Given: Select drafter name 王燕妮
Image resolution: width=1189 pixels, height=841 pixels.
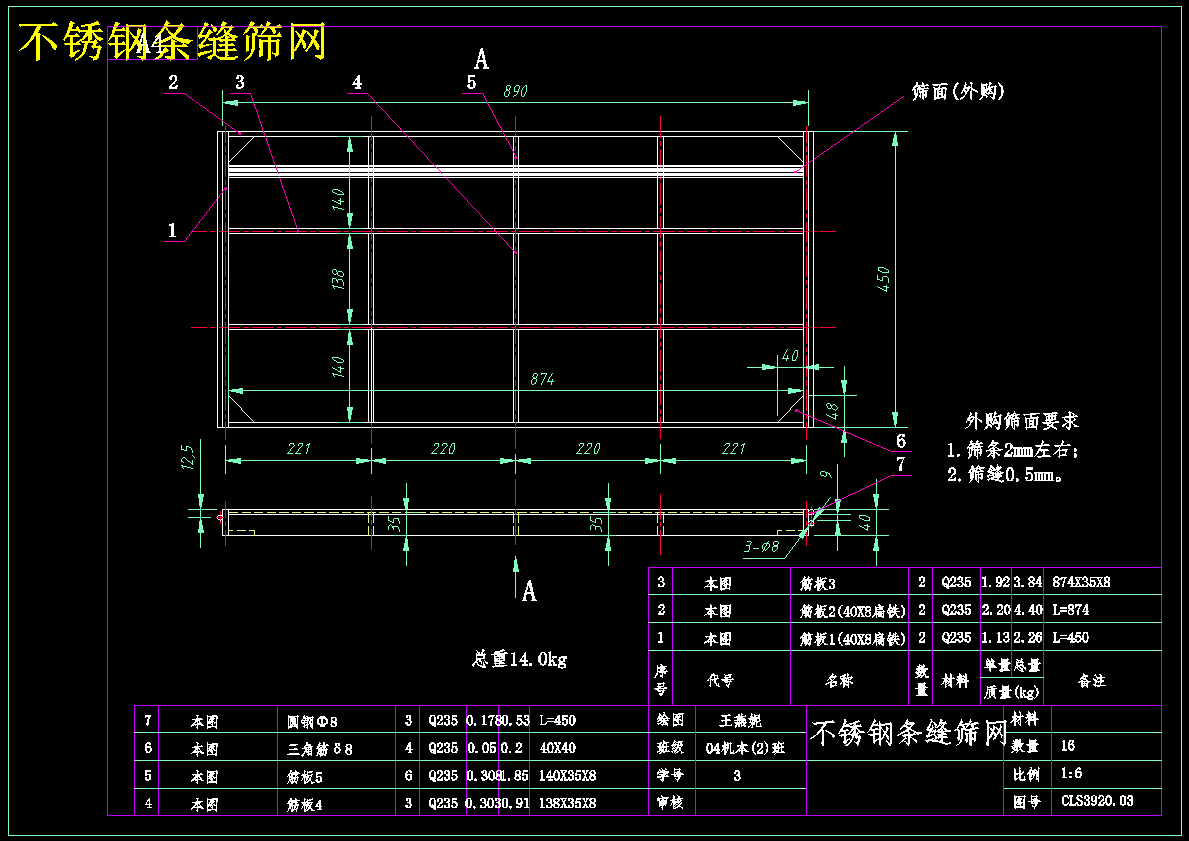Looking at the screenshot, I should (740, 720).
